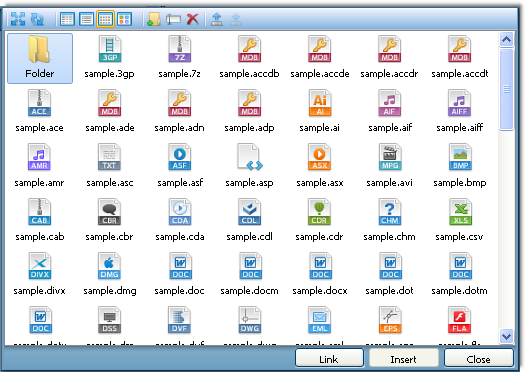Select the sample.asp code icon
Screen dimensions: 526x372
[x=250, y=157]
